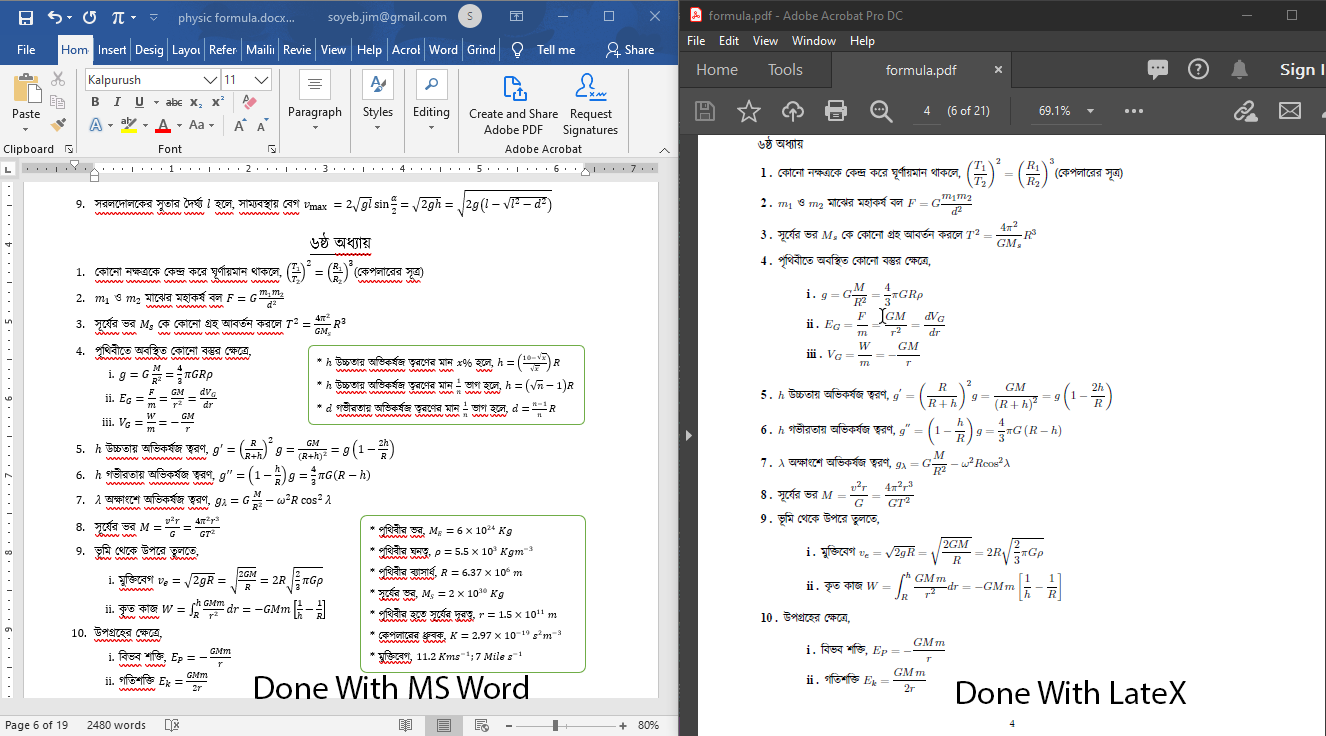Switch to Read Mode view

coord(406,725)
